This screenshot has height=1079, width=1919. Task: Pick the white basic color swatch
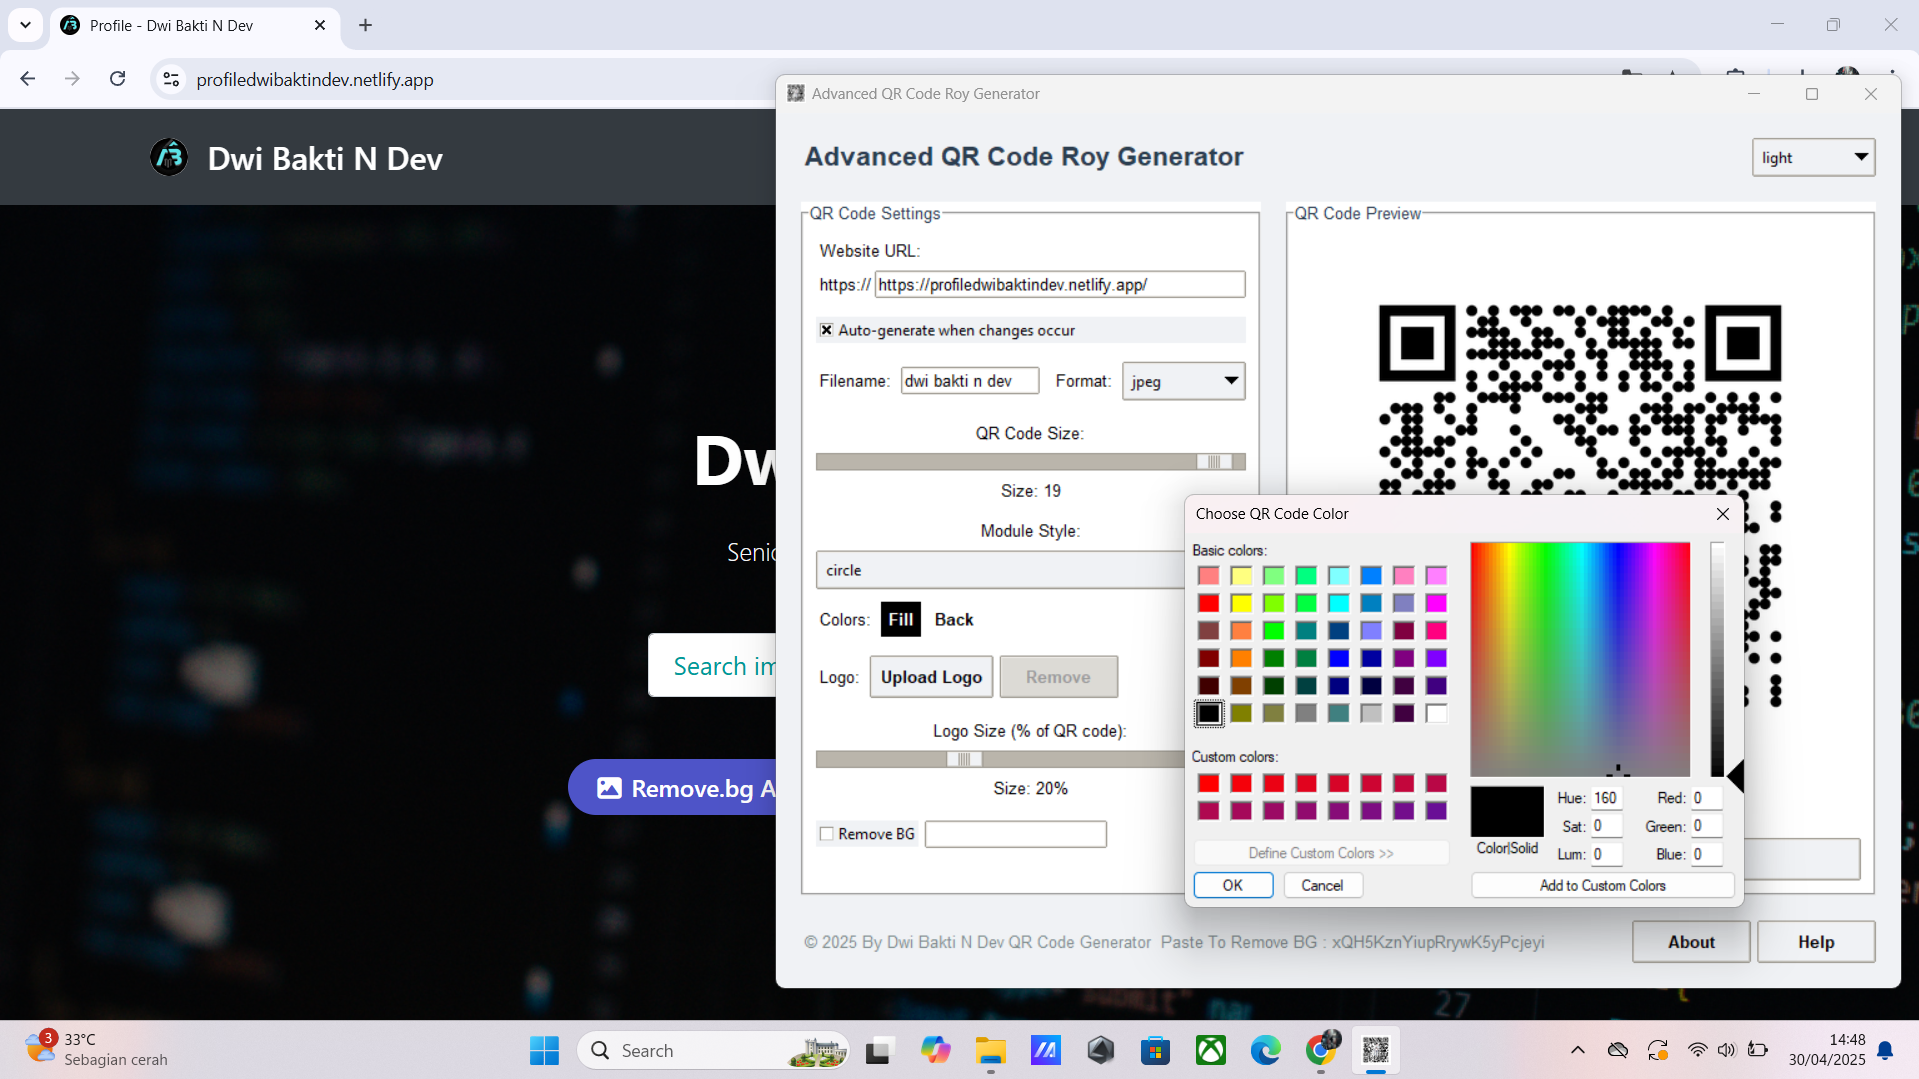click(x=1436, y=713)
